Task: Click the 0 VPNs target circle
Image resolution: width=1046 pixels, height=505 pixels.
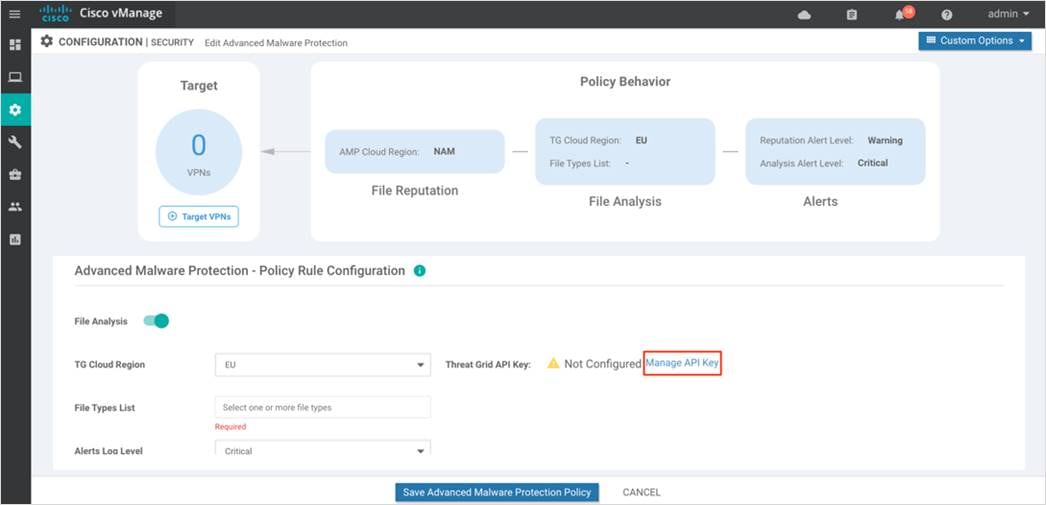Action: [x=199, y=152]
